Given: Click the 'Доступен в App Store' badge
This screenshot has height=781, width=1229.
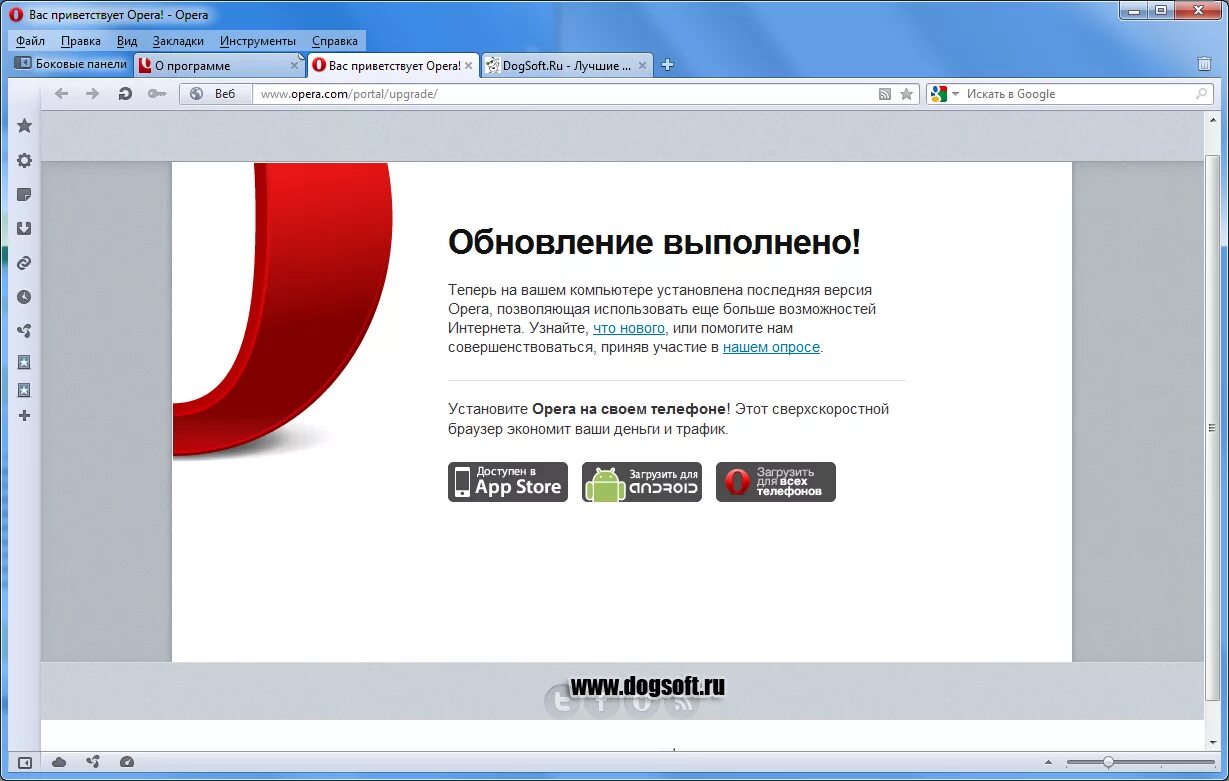Looking at the screenshot, I should pos(508,482).
